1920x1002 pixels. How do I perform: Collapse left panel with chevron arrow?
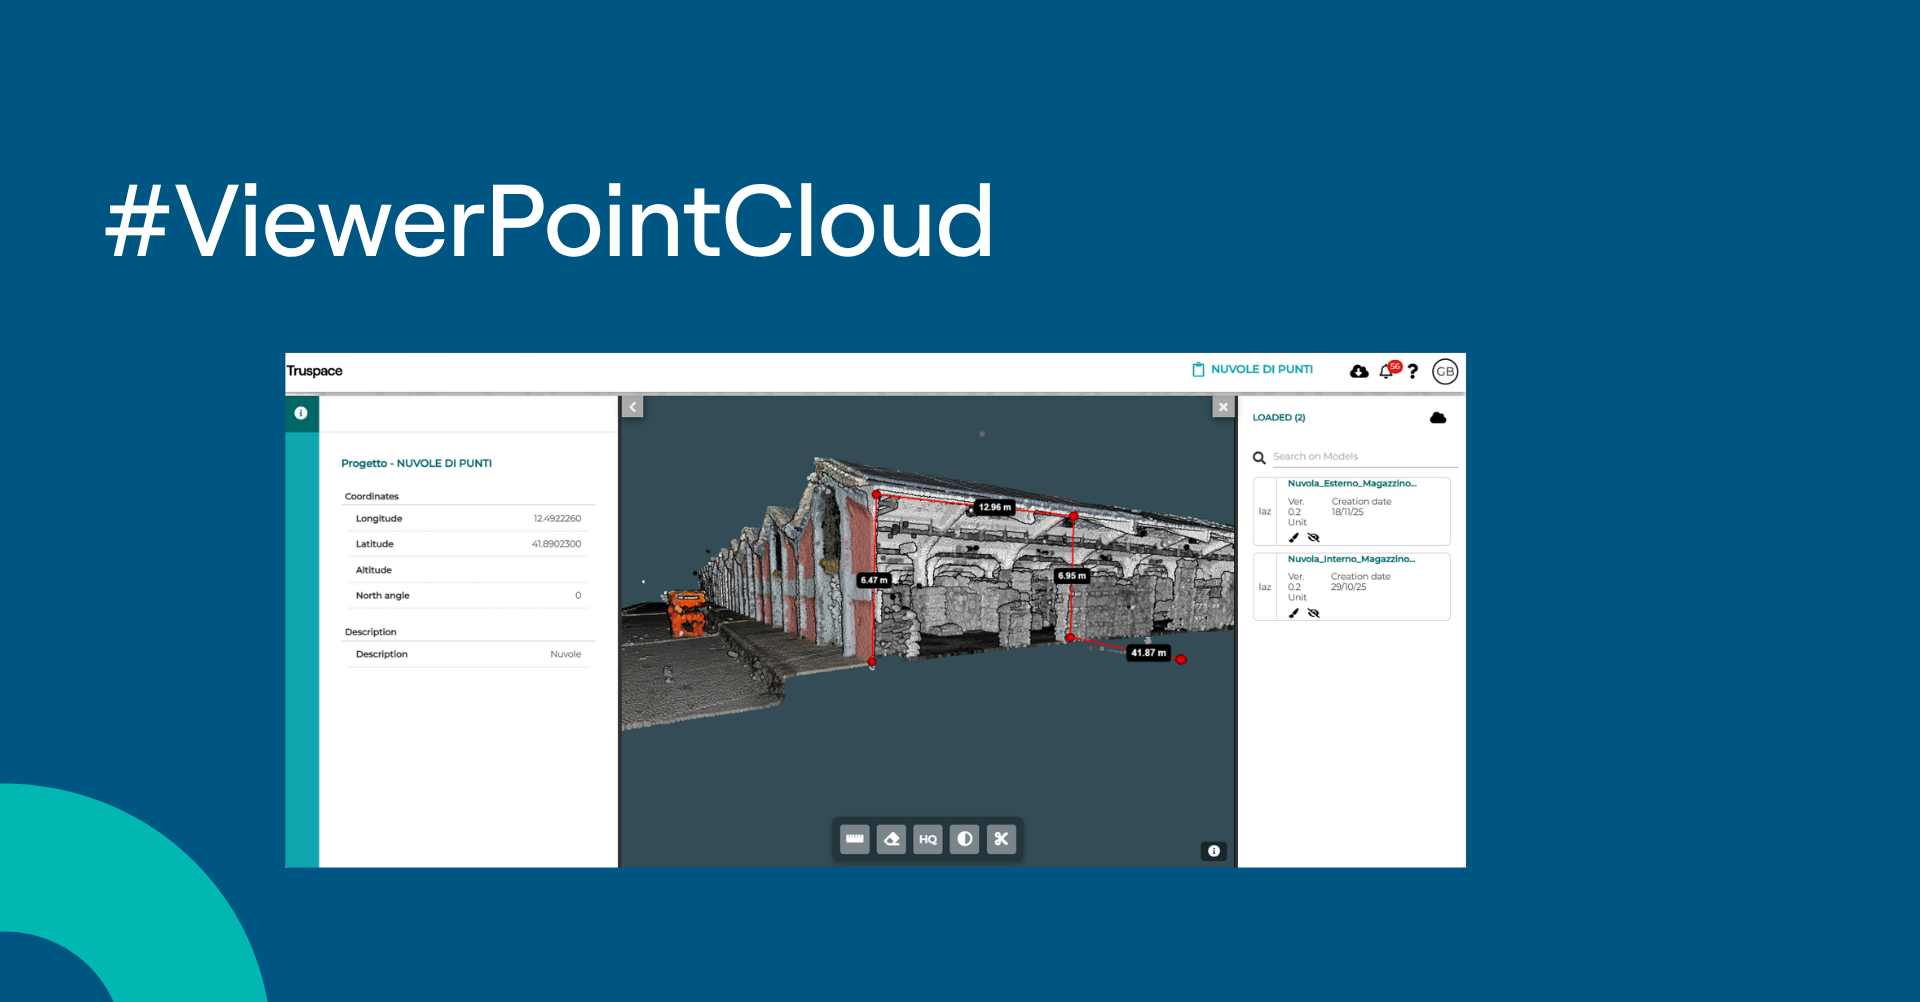(632, 407)
